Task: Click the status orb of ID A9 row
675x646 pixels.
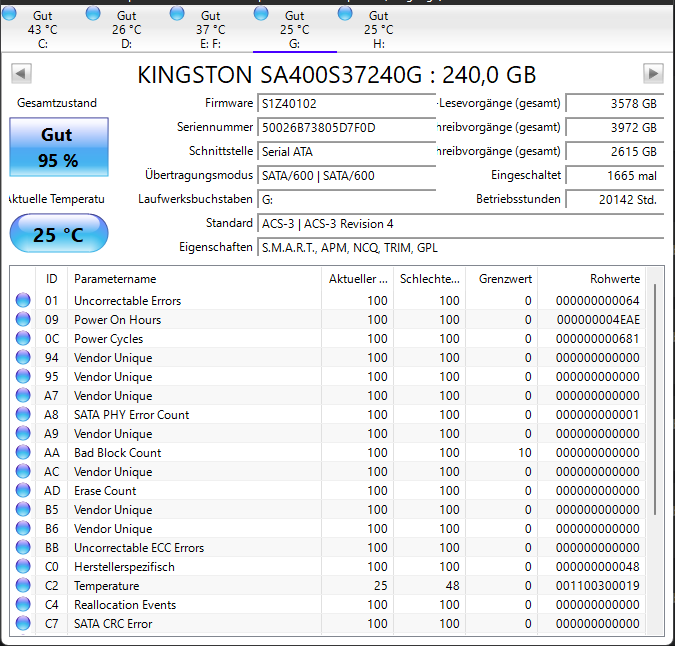Action: tap(23, 433)
